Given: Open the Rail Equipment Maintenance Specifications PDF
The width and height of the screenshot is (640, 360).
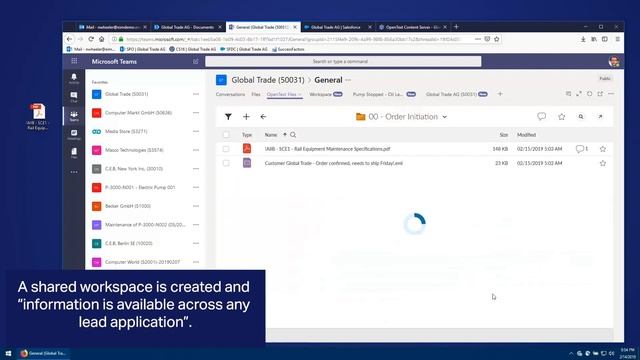Looking at the screenshot, I should pyautogui.click(x=327, y=149).
